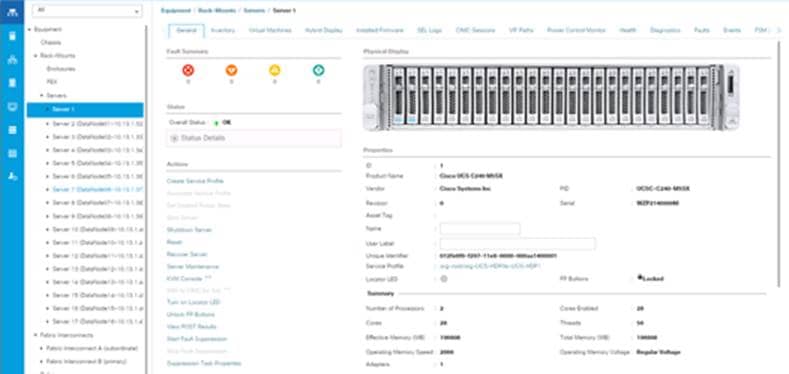Open the VM section in the navigation rail

12,106
